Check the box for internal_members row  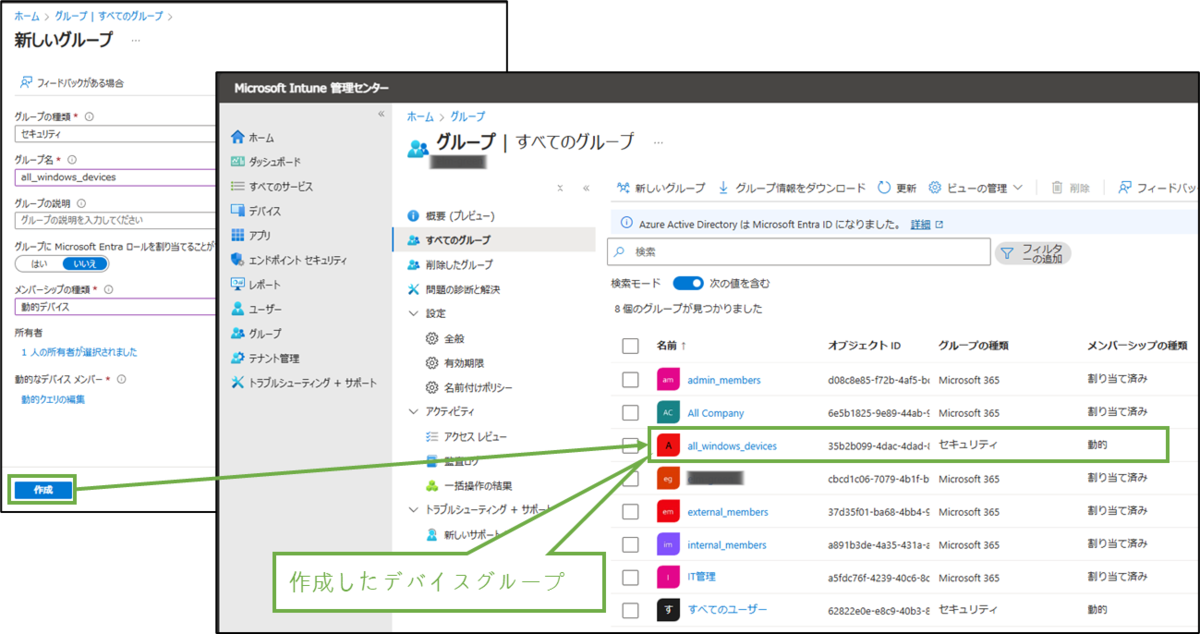630,545
